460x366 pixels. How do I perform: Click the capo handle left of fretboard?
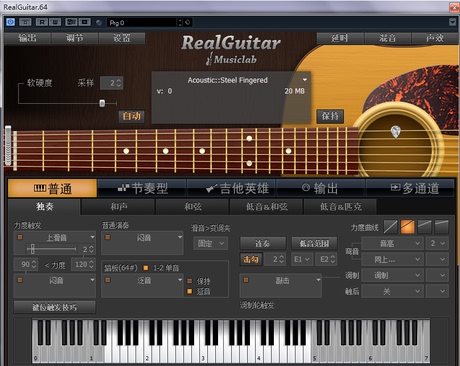(x=8, y=146)
